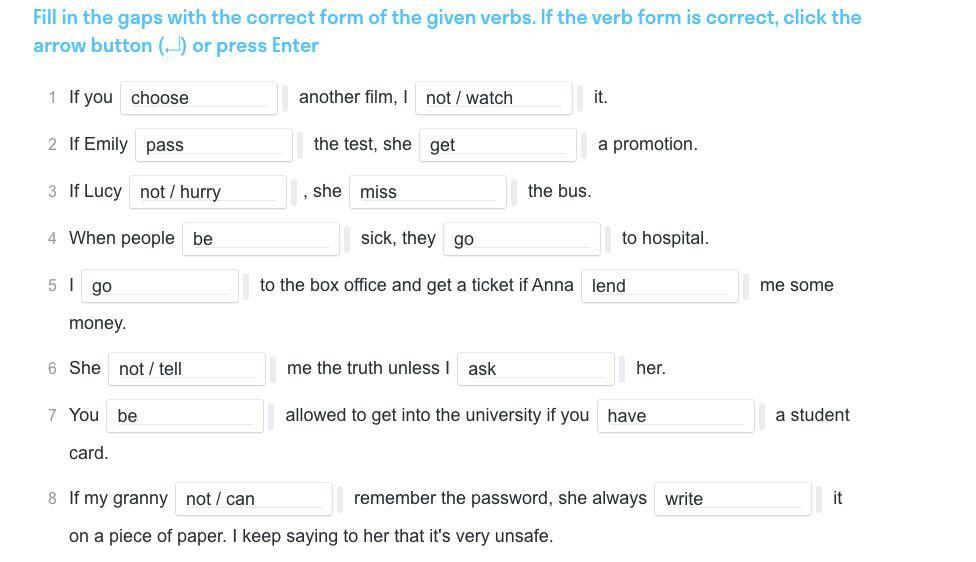The image size is (976, 562).
Task: Click the submit bar next to 'write' field
Action: pyautogui.click(x=820, y=499)
